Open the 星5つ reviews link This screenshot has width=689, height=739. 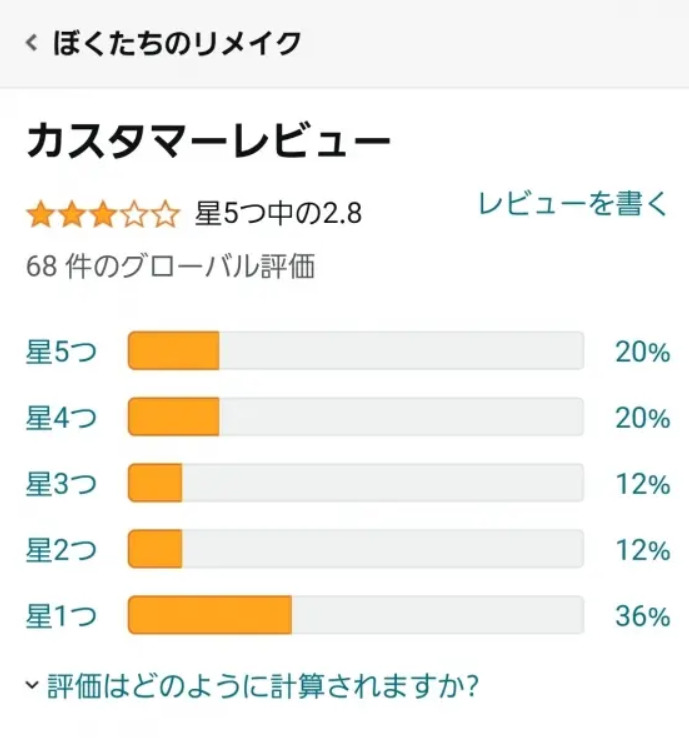(61, 352)
